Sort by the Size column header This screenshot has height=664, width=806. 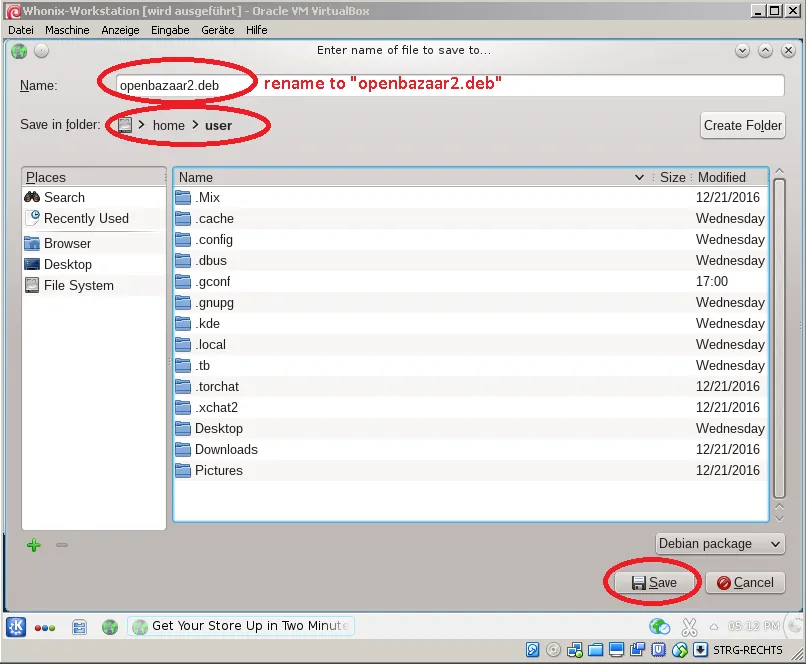tap(672, 177)
